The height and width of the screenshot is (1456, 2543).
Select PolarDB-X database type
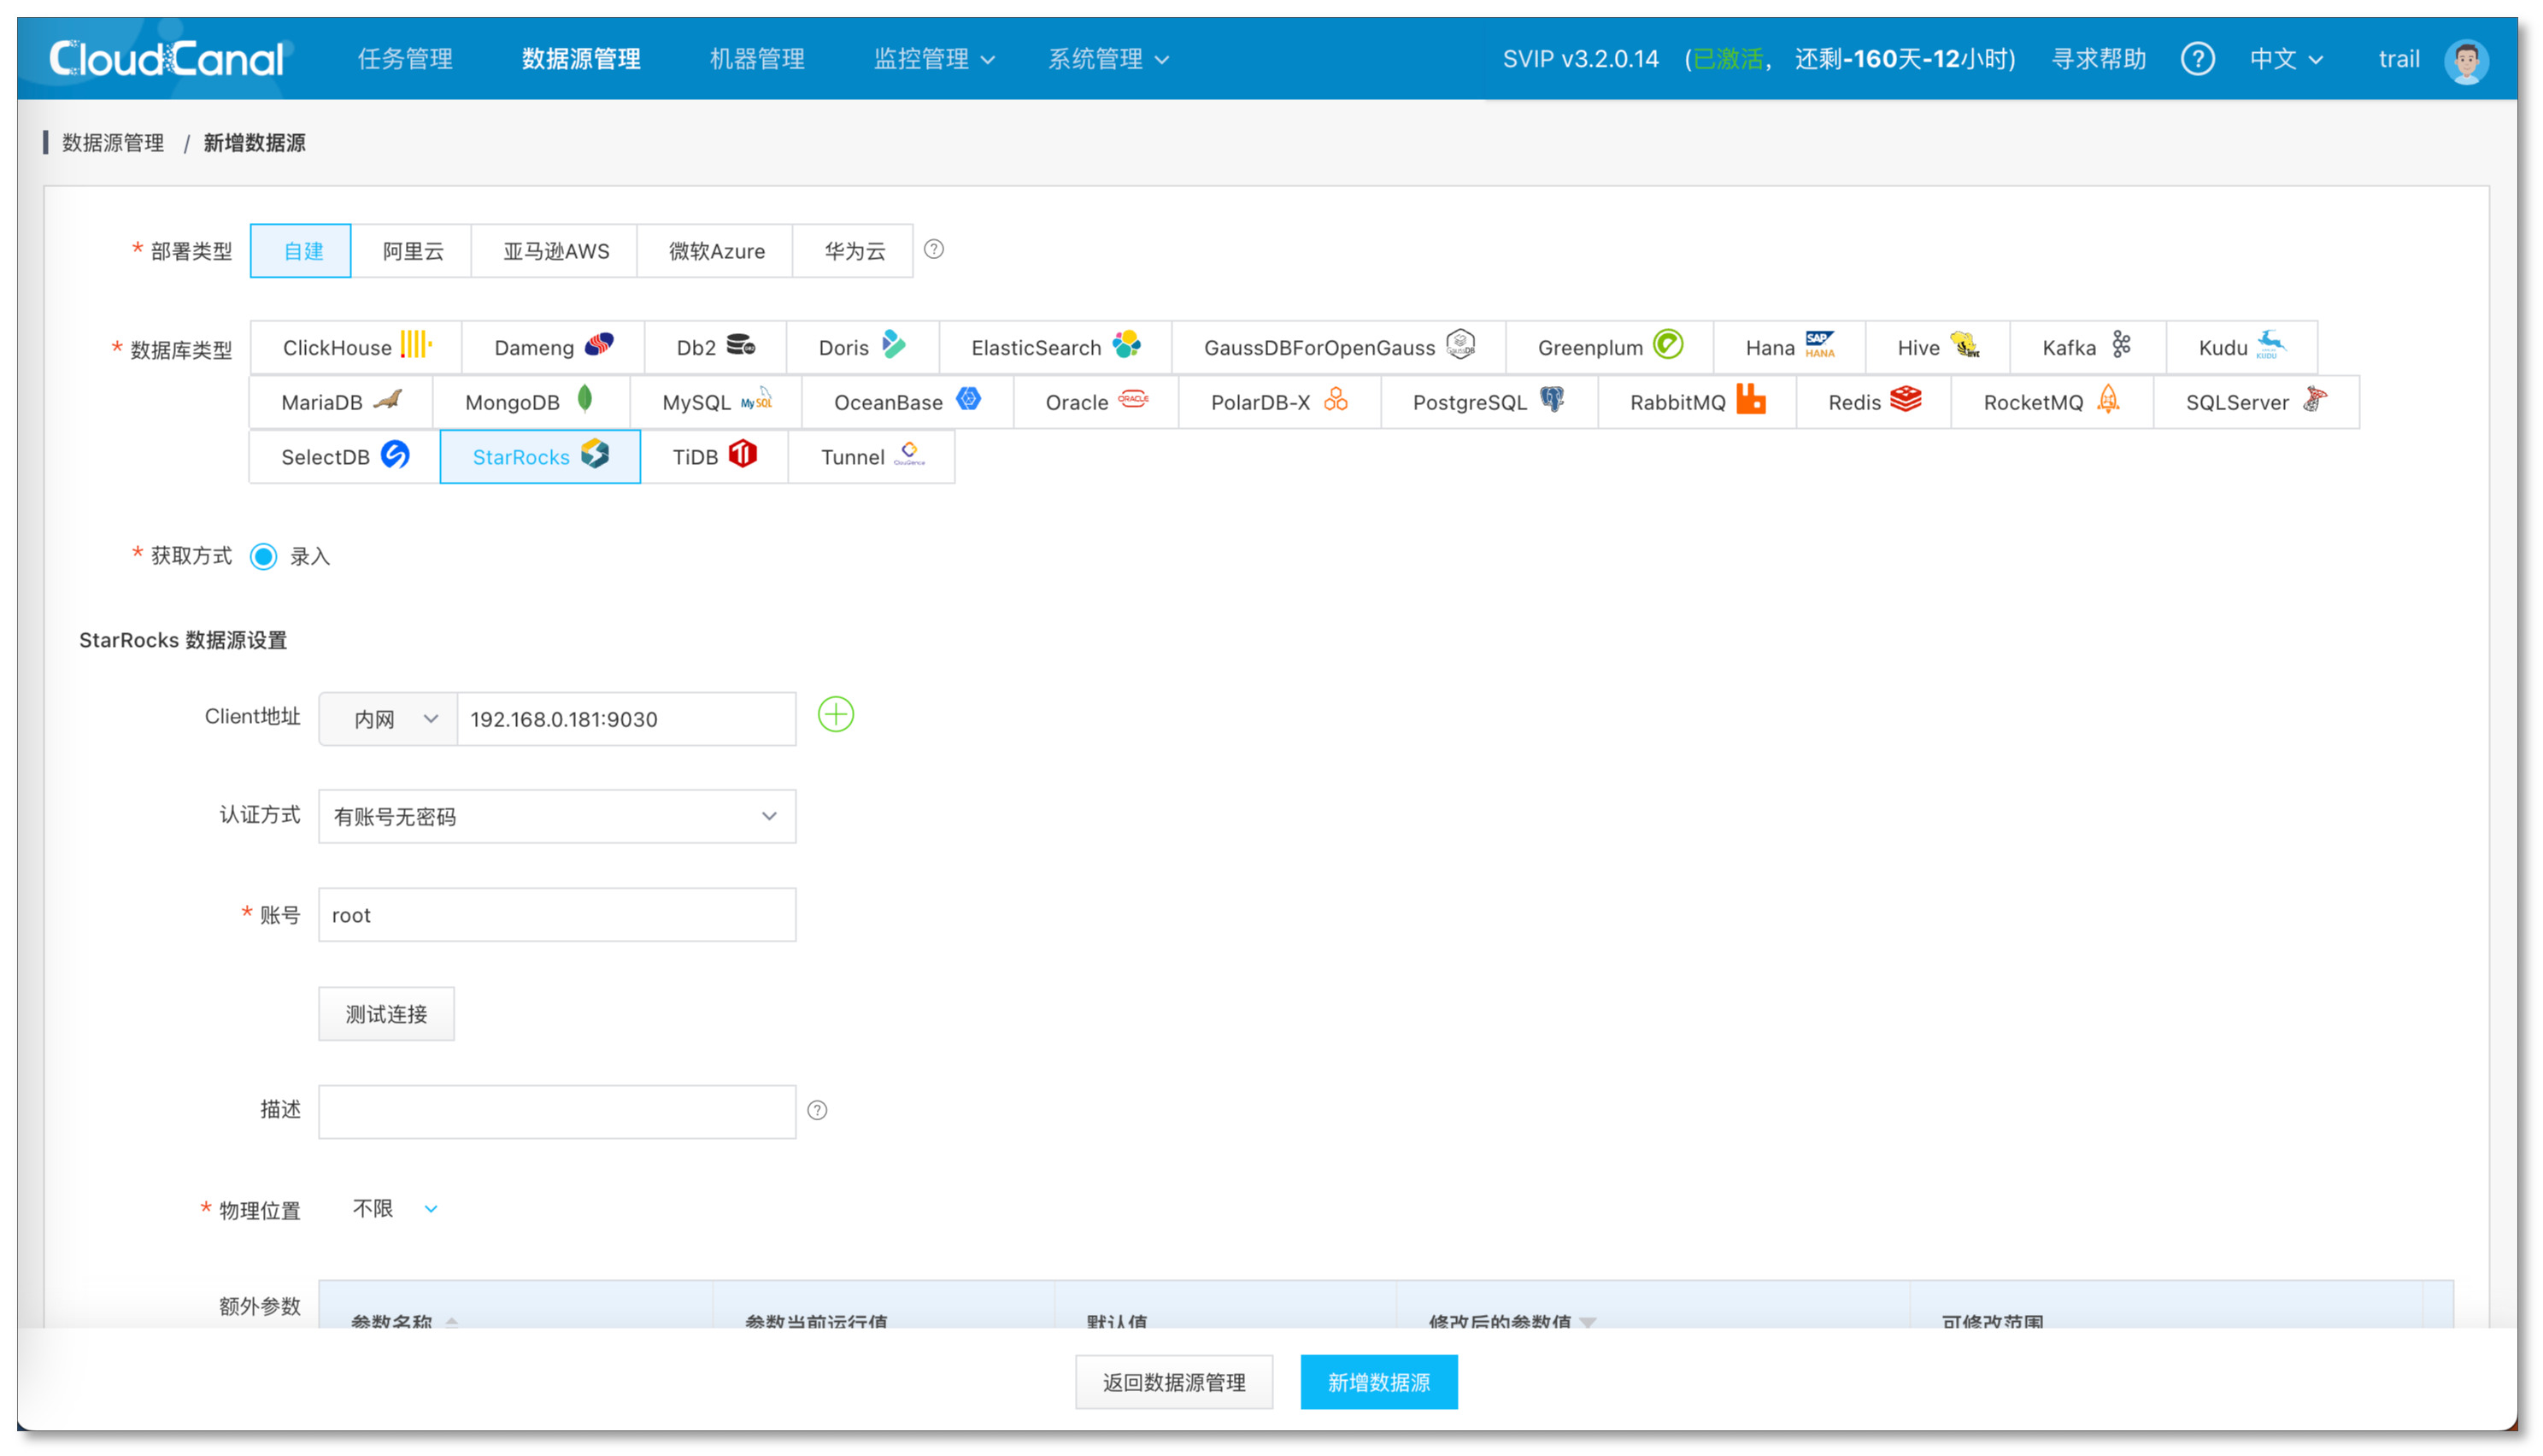pyautogui.click(x=1279, y=402)
